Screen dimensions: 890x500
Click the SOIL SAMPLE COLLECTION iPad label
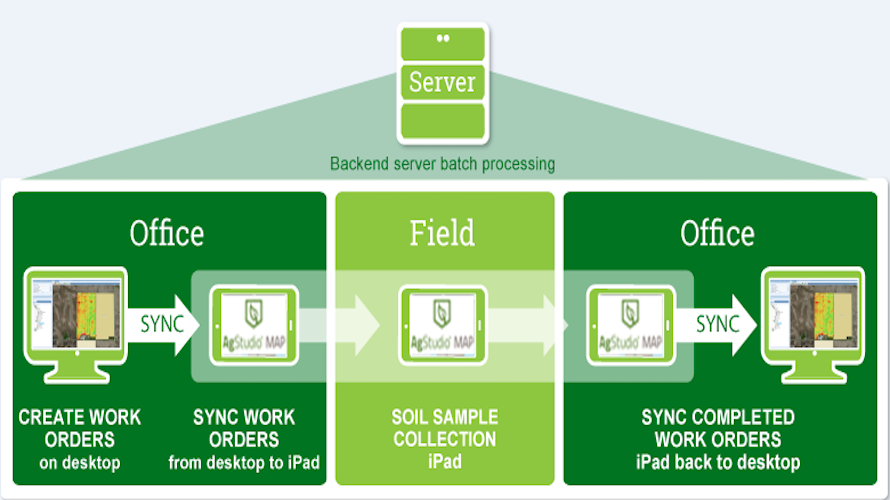pyautogui.click(x=445, y=439)
